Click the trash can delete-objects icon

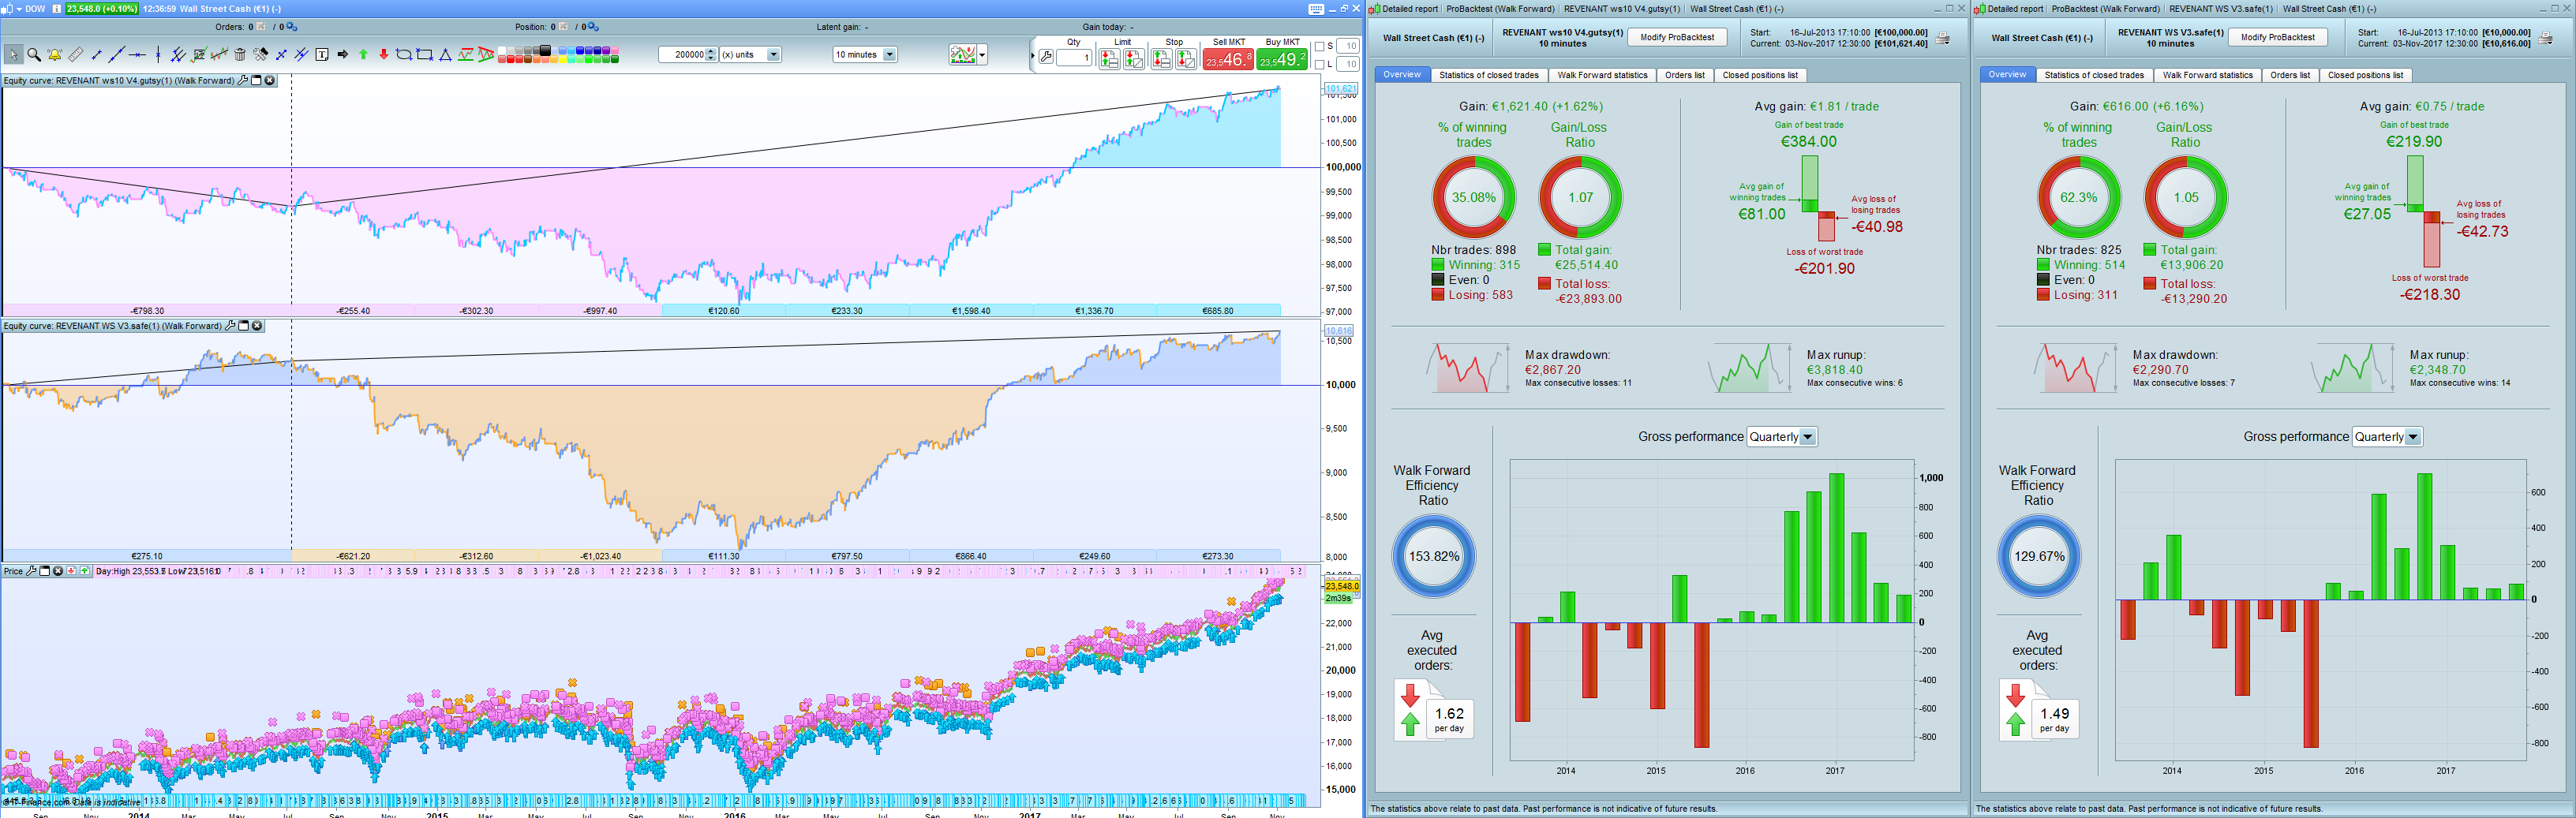pyautogui.click(x=240, y=55)
